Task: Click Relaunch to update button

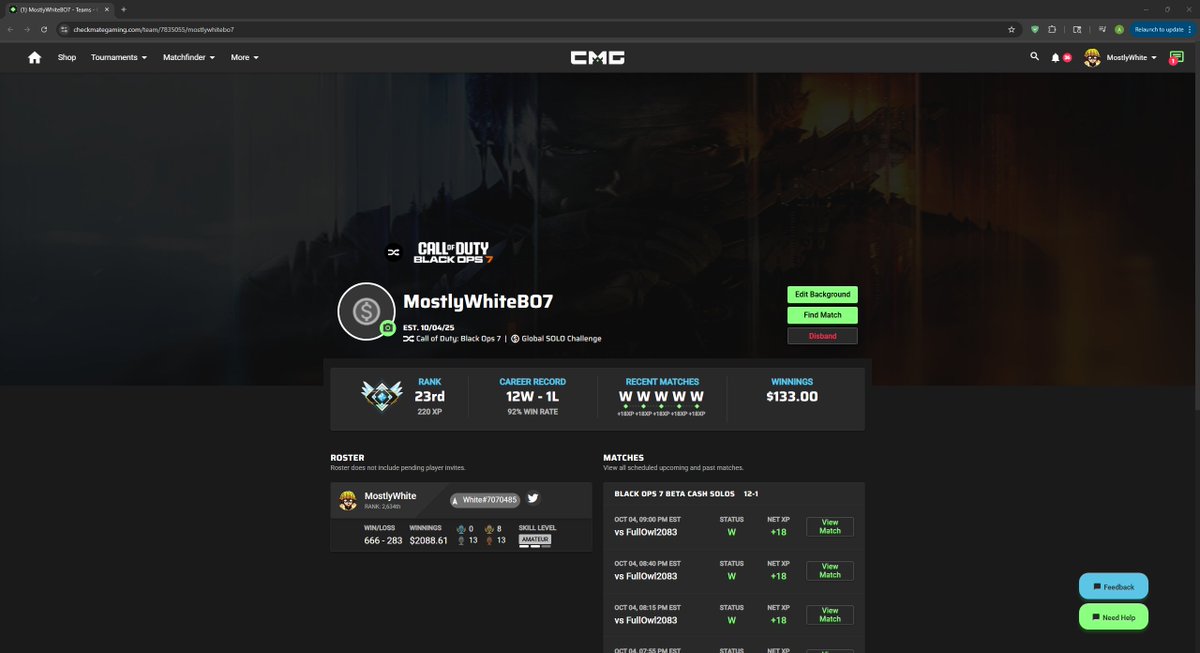Action: [x=1162, y=30]
